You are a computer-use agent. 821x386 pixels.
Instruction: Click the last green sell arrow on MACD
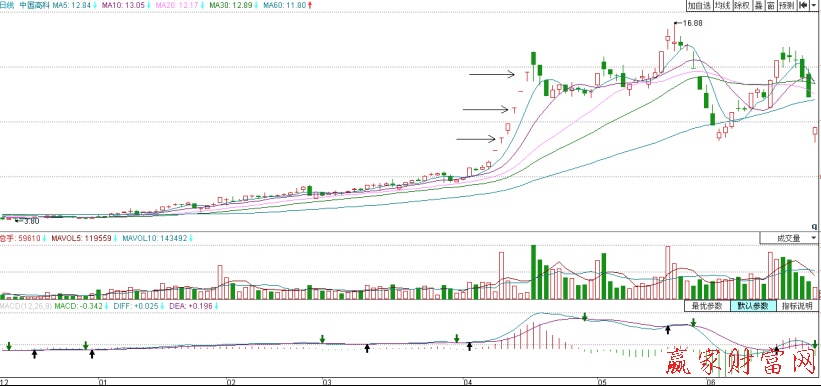click(x=815, y=344)
